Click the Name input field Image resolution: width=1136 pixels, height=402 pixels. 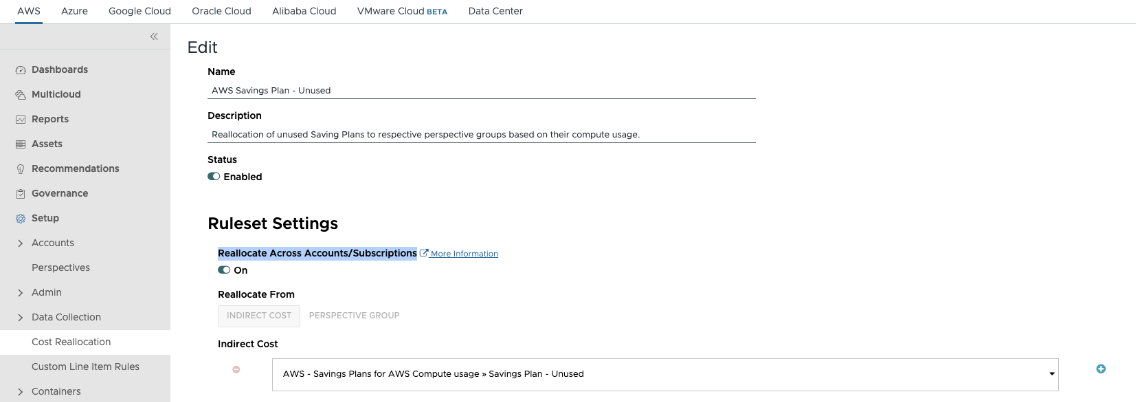click(481, 90)
